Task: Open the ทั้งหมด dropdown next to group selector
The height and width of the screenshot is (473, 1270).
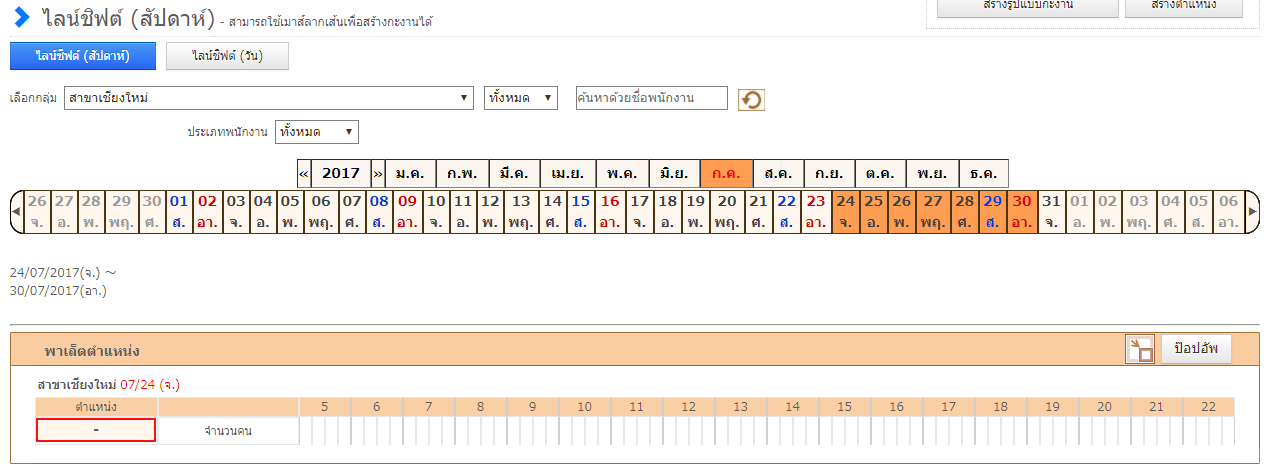Action: [520, 98]
